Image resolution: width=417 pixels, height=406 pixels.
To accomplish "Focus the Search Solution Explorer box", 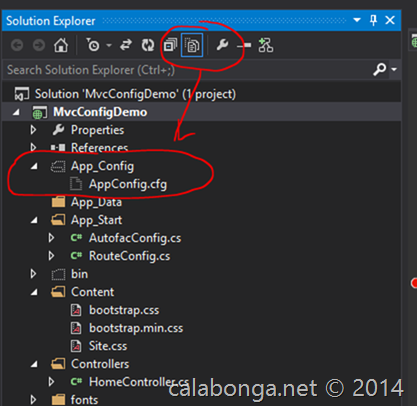I will (187, 70).
